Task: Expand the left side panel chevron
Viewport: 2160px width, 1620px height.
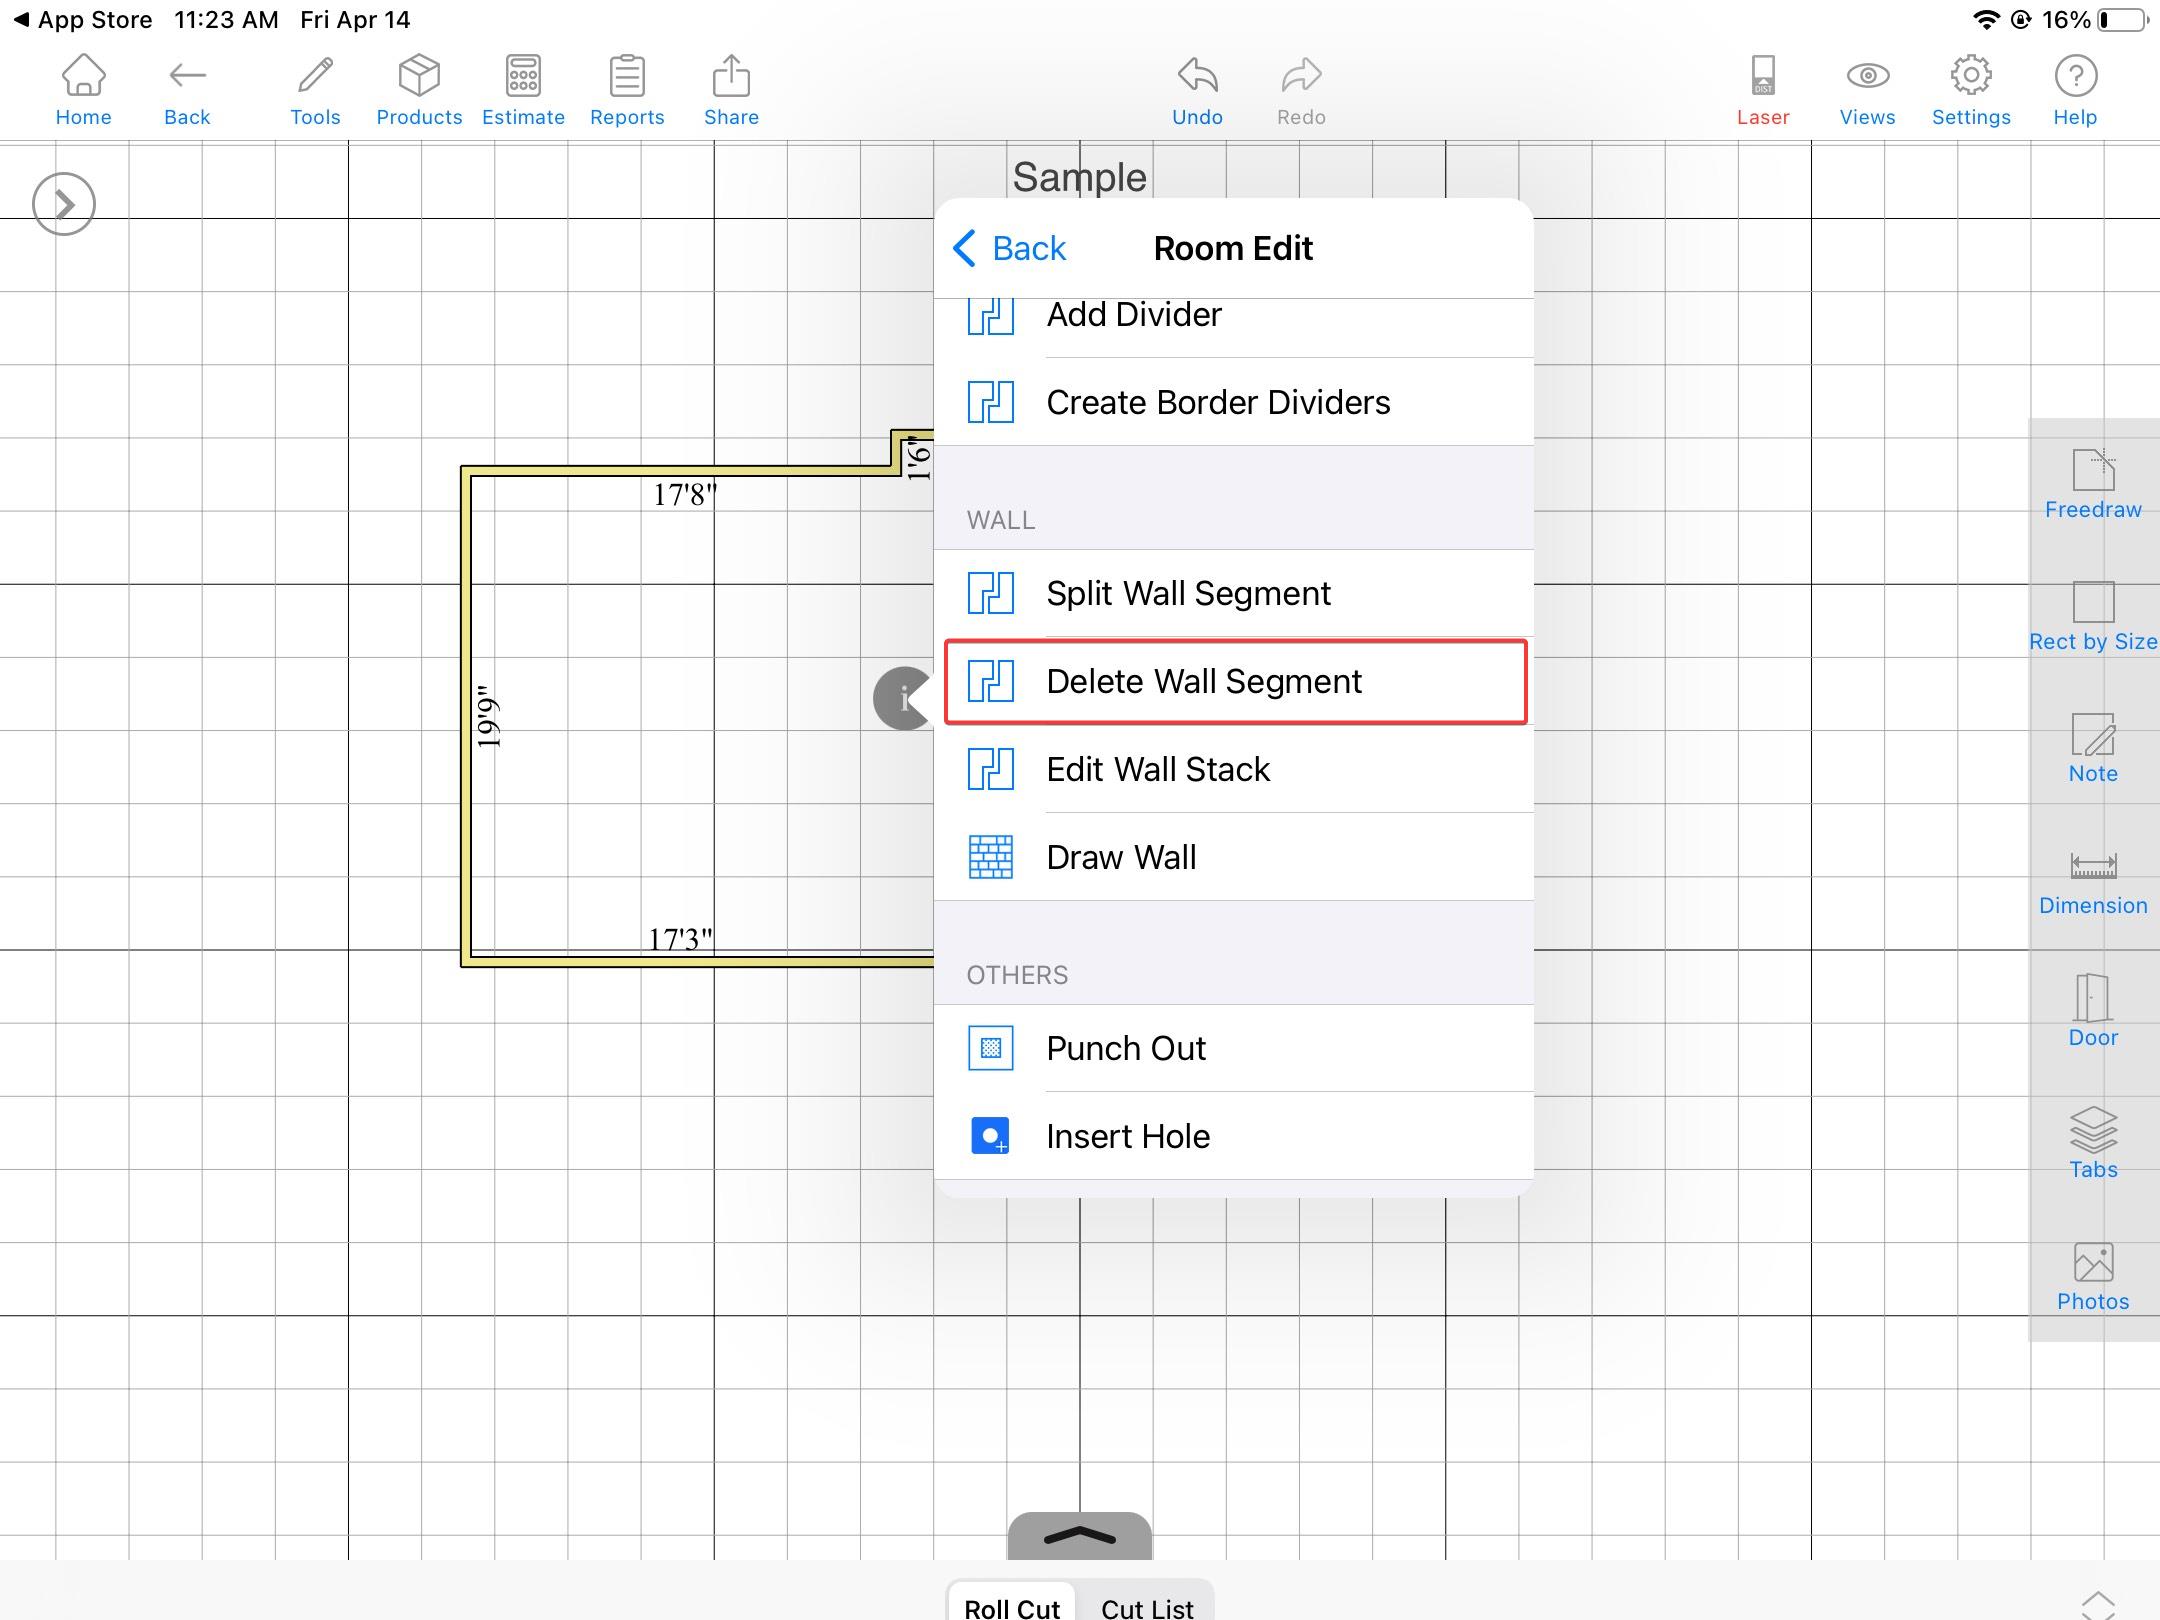Action: click(x=64, y=204)
